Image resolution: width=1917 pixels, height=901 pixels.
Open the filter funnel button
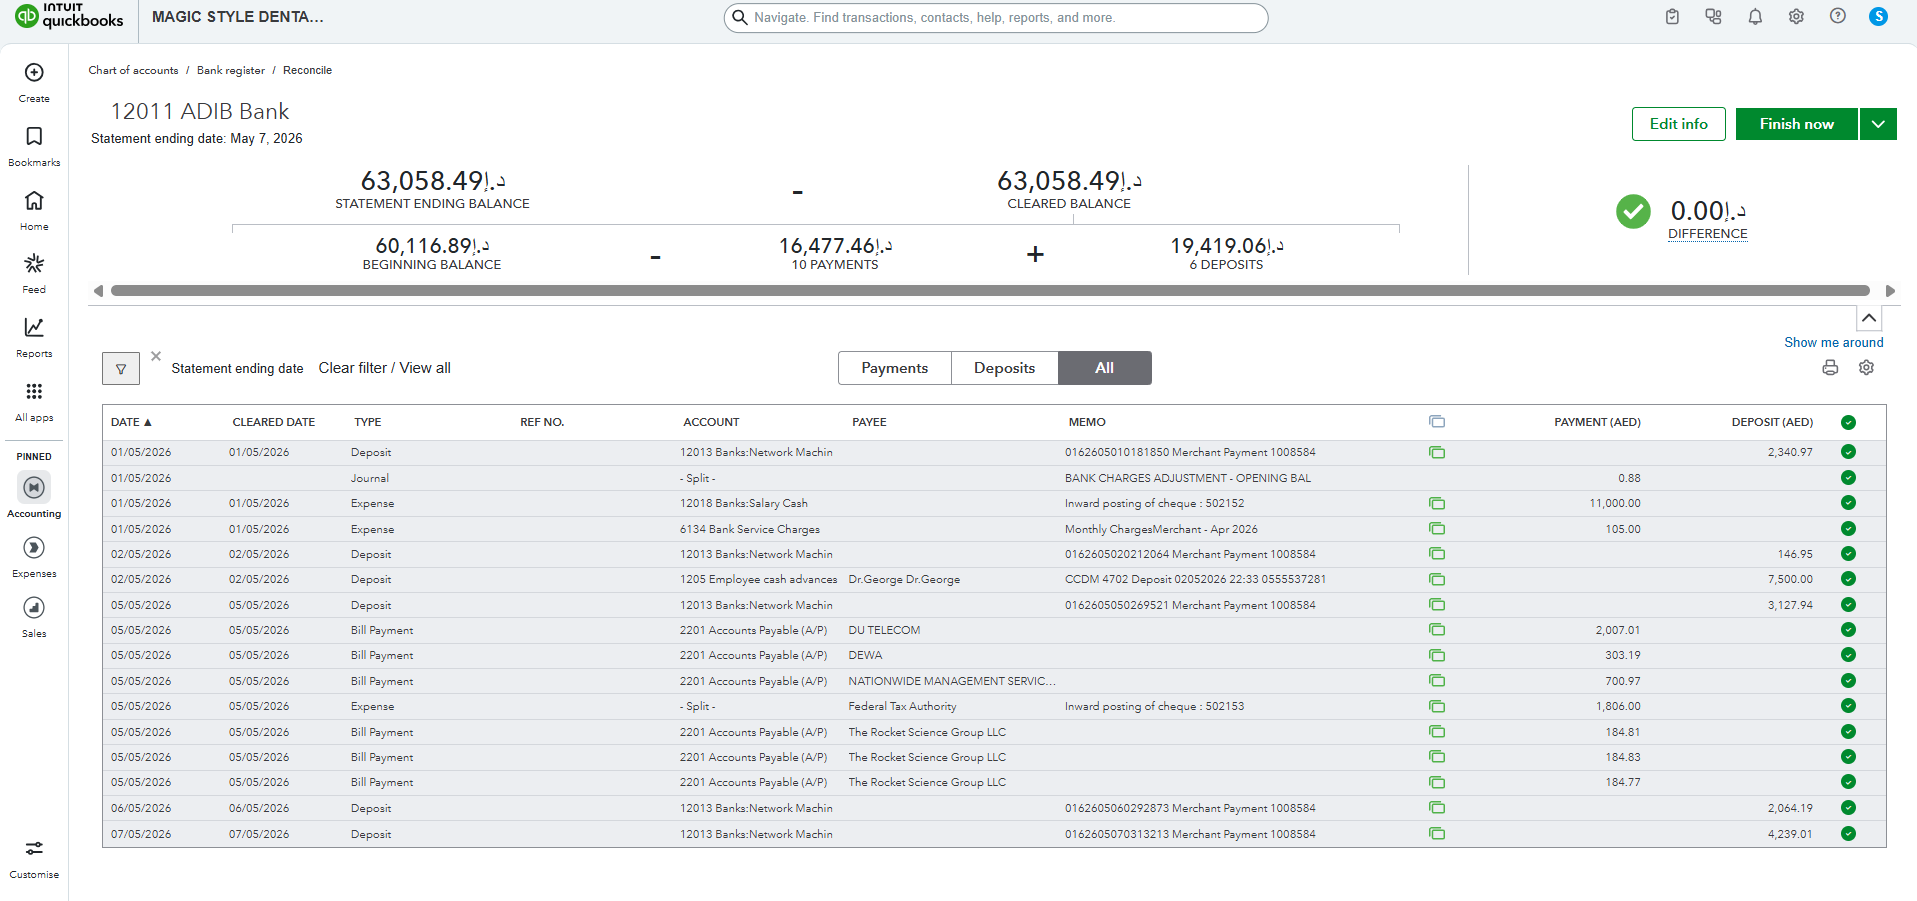[121, 369]
